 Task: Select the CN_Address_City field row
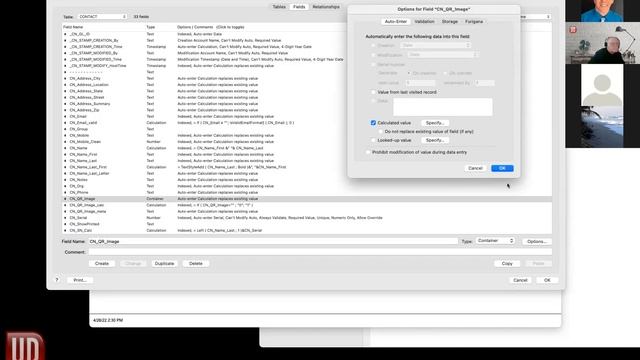coord(307,78)
